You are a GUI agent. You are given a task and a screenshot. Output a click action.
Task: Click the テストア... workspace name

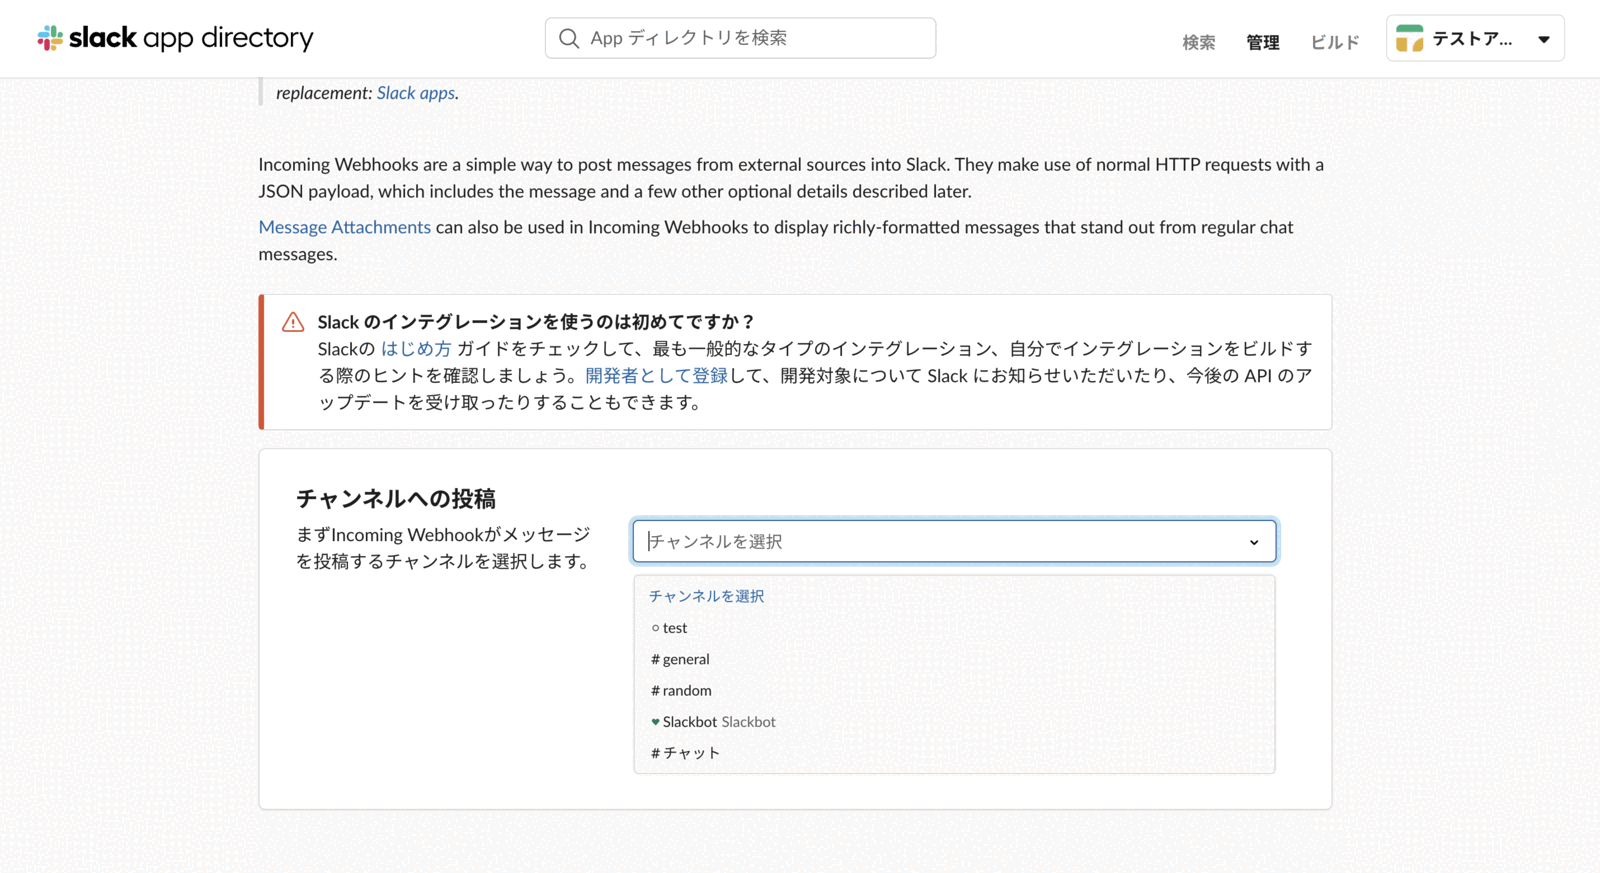tap(1472, 39)
